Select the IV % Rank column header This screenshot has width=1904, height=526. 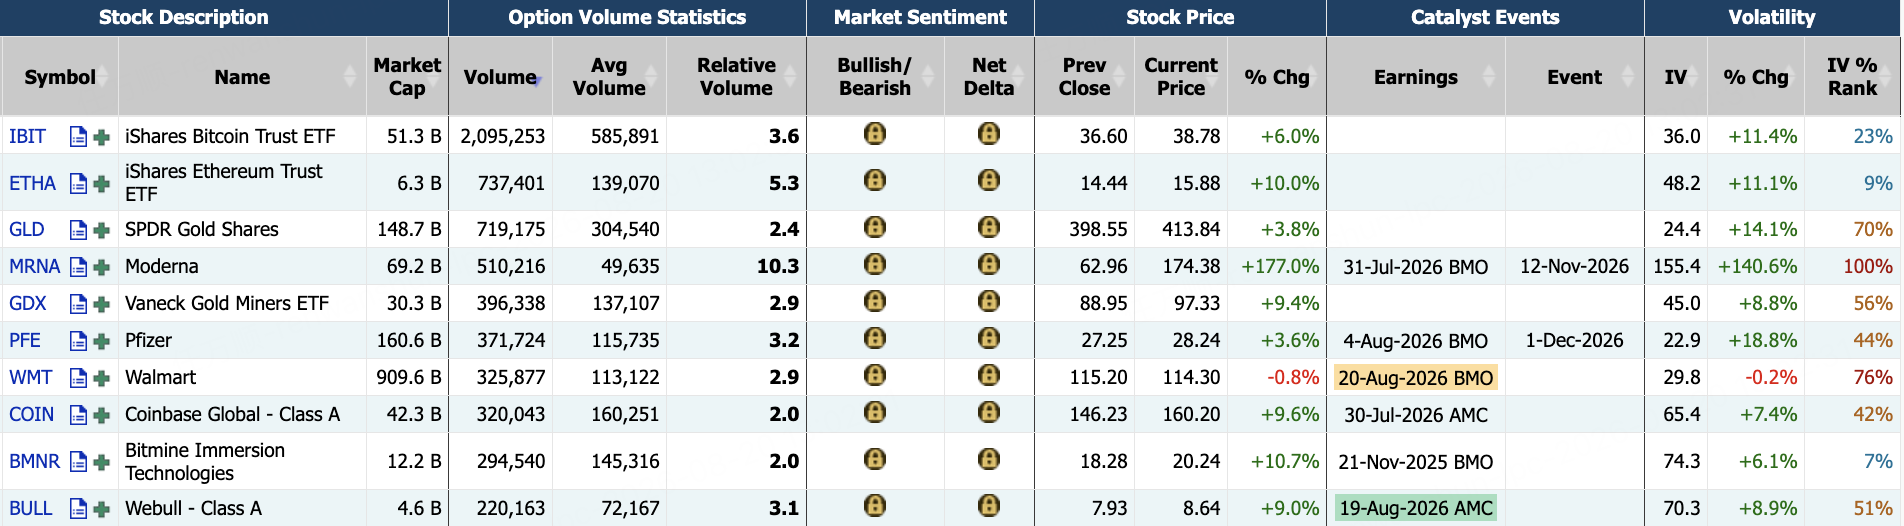pyautogui.click(x=1852, y=77)
